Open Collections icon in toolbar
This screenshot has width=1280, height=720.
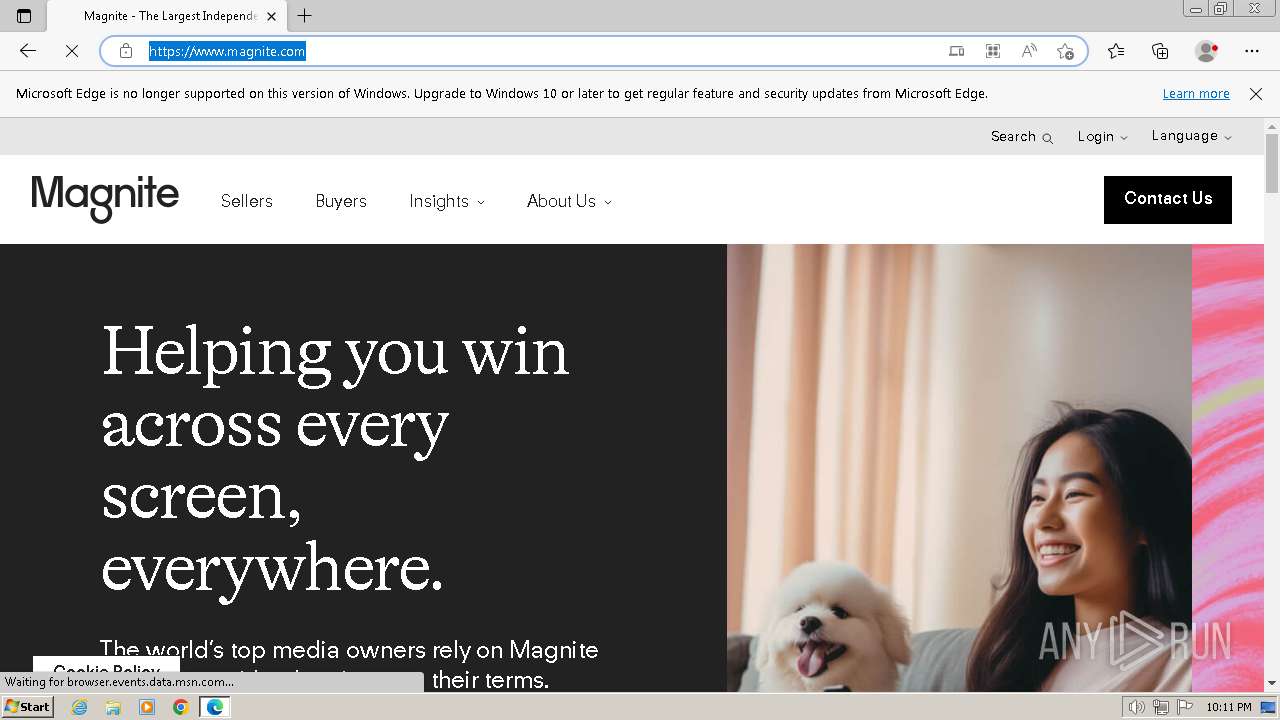[x=1160, y=51]
